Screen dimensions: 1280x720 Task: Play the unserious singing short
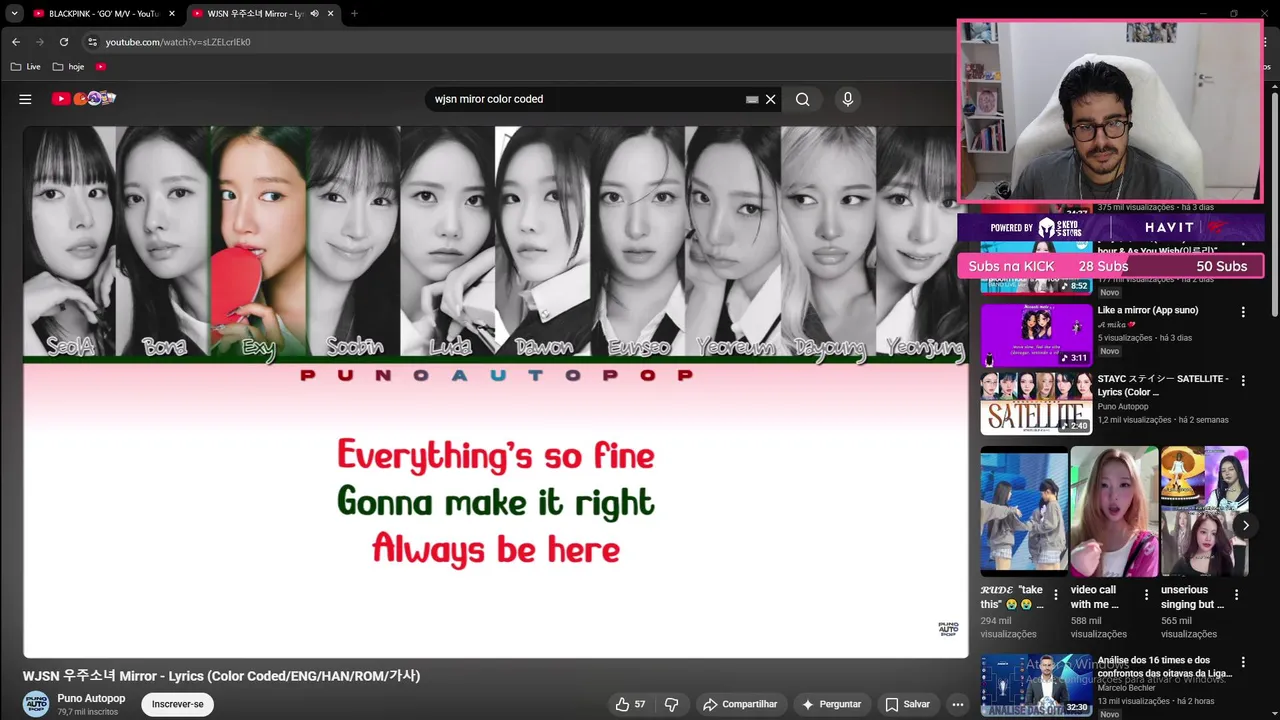coord(1204,512)
